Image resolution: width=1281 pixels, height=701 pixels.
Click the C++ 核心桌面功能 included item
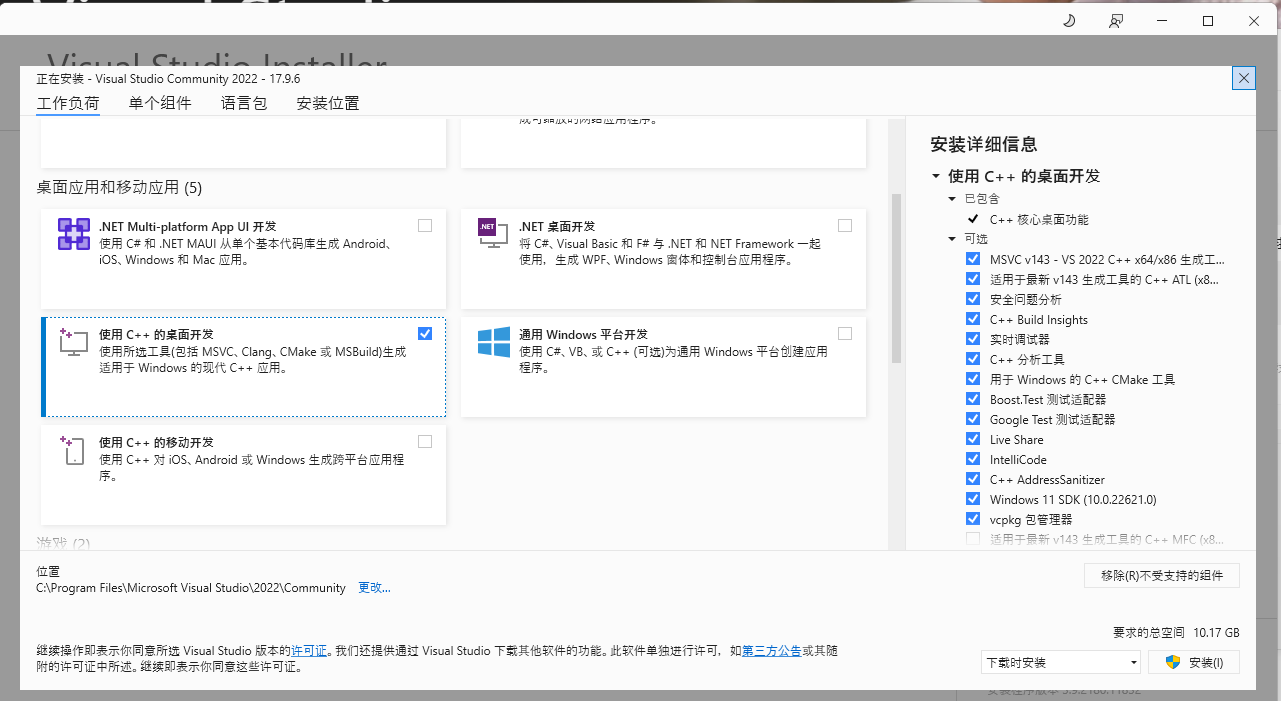(1039, 219)
